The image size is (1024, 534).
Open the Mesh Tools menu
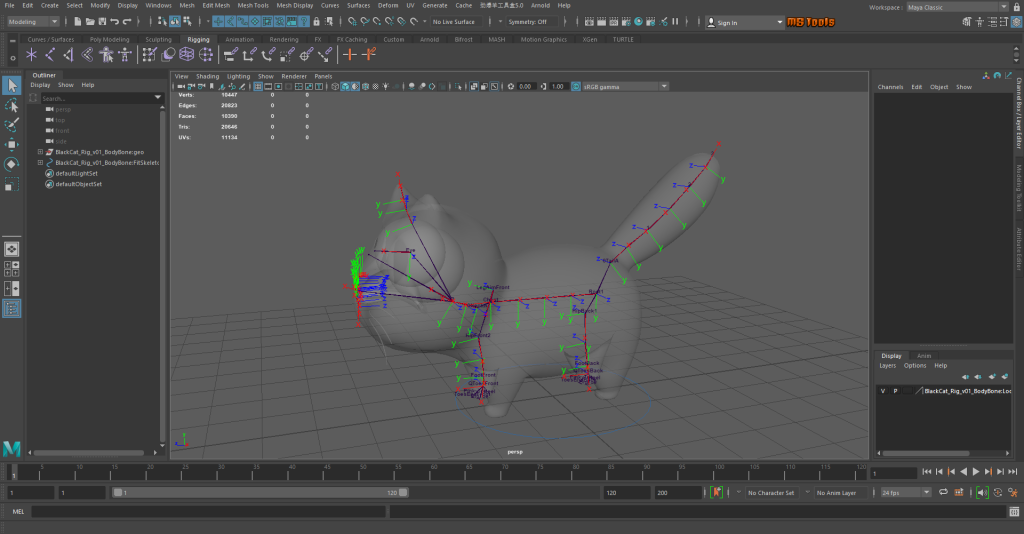(253, 5)
